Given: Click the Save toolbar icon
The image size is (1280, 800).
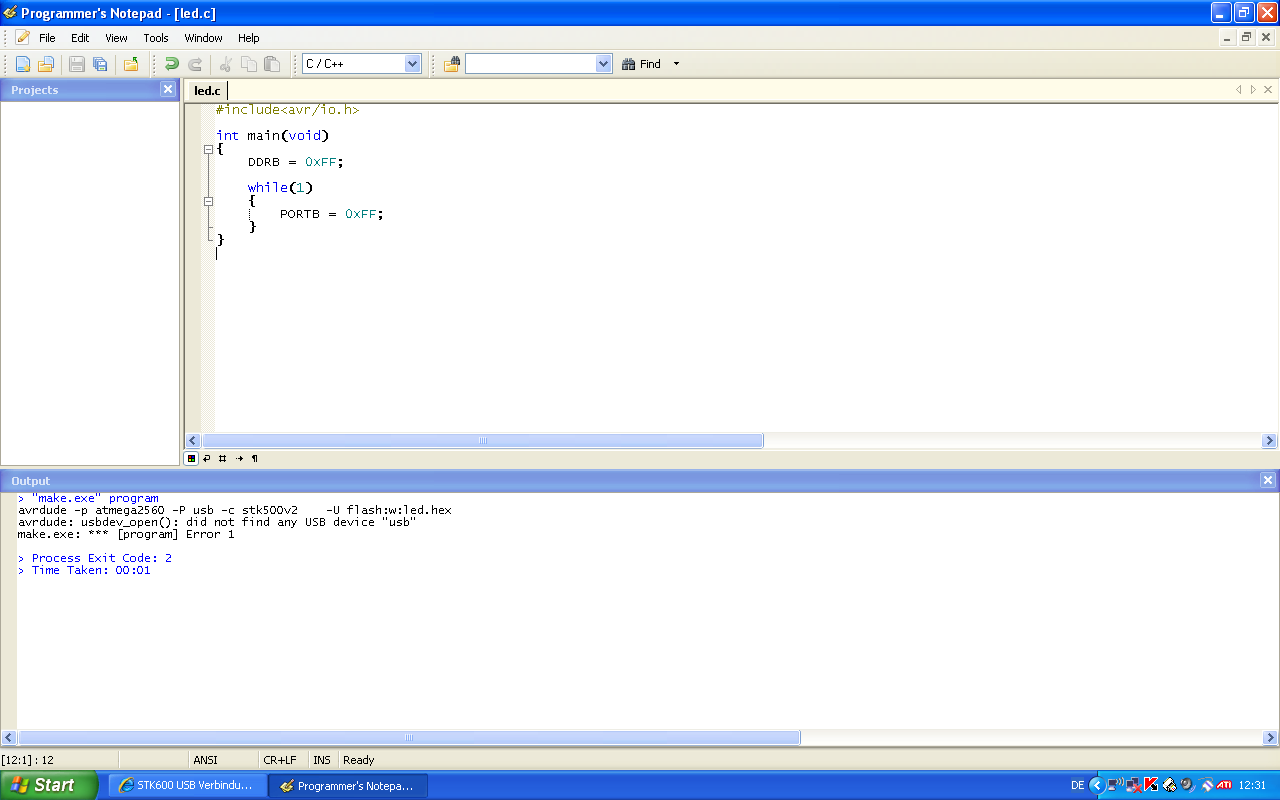Looking at the screenshot, I should point(76,64).
